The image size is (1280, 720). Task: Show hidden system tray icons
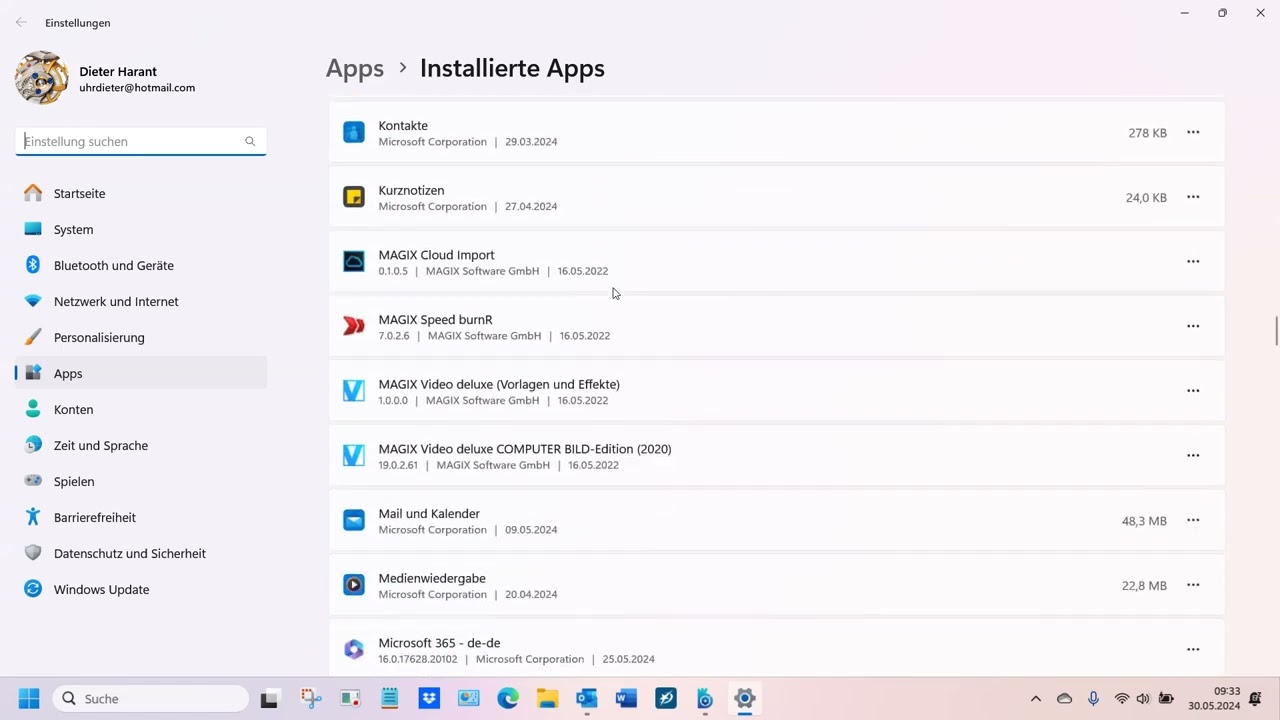click(x=1036, y=698)
